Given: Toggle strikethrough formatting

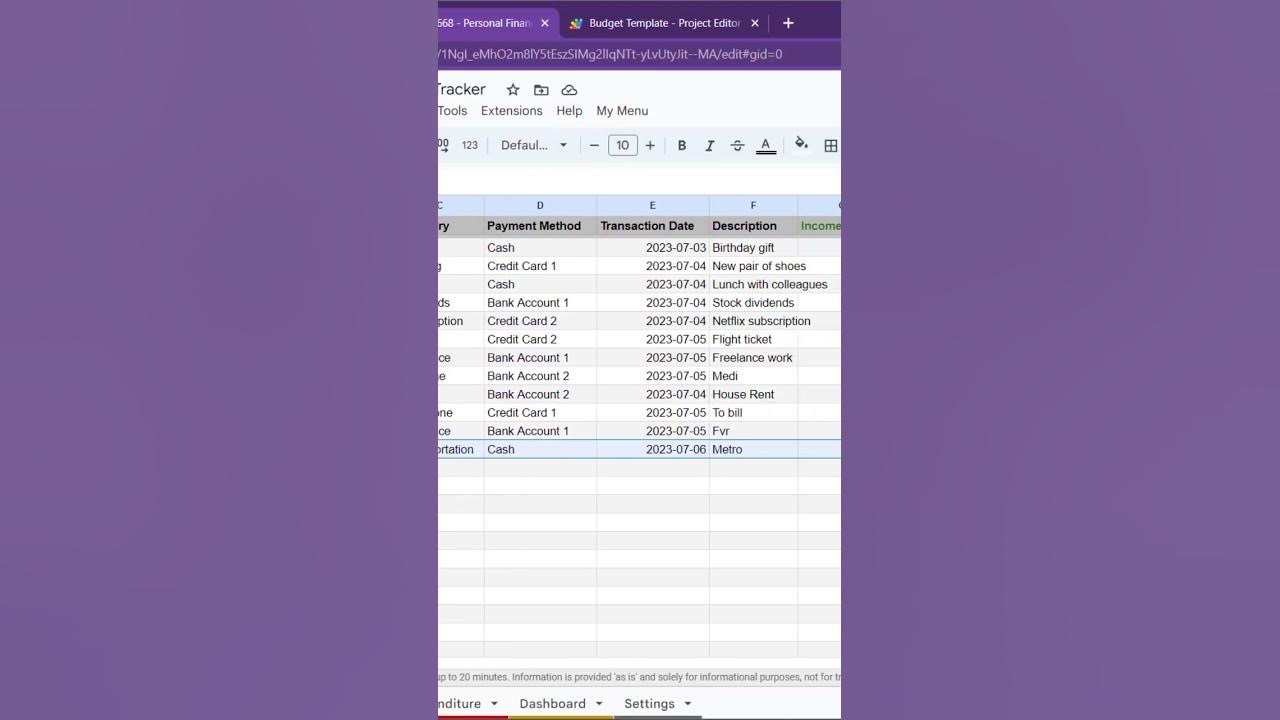Looking at the screenshot, I should (x=737, y=145).
